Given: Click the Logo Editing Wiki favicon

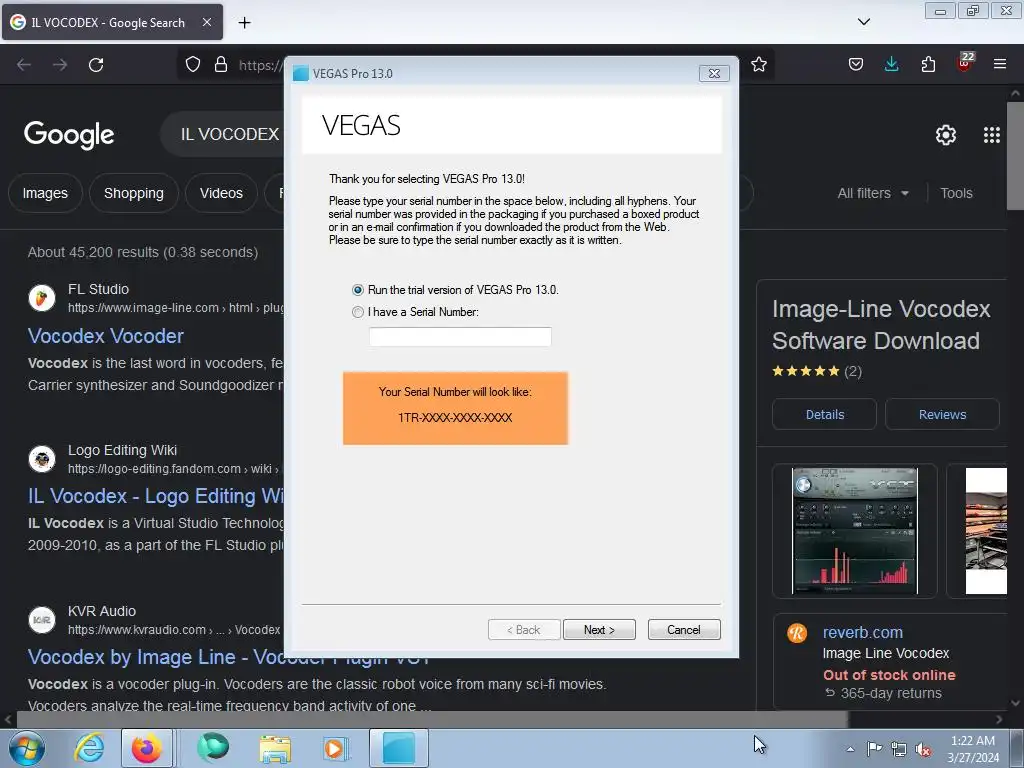Looking at the screenshot, I should coord(42,458).
